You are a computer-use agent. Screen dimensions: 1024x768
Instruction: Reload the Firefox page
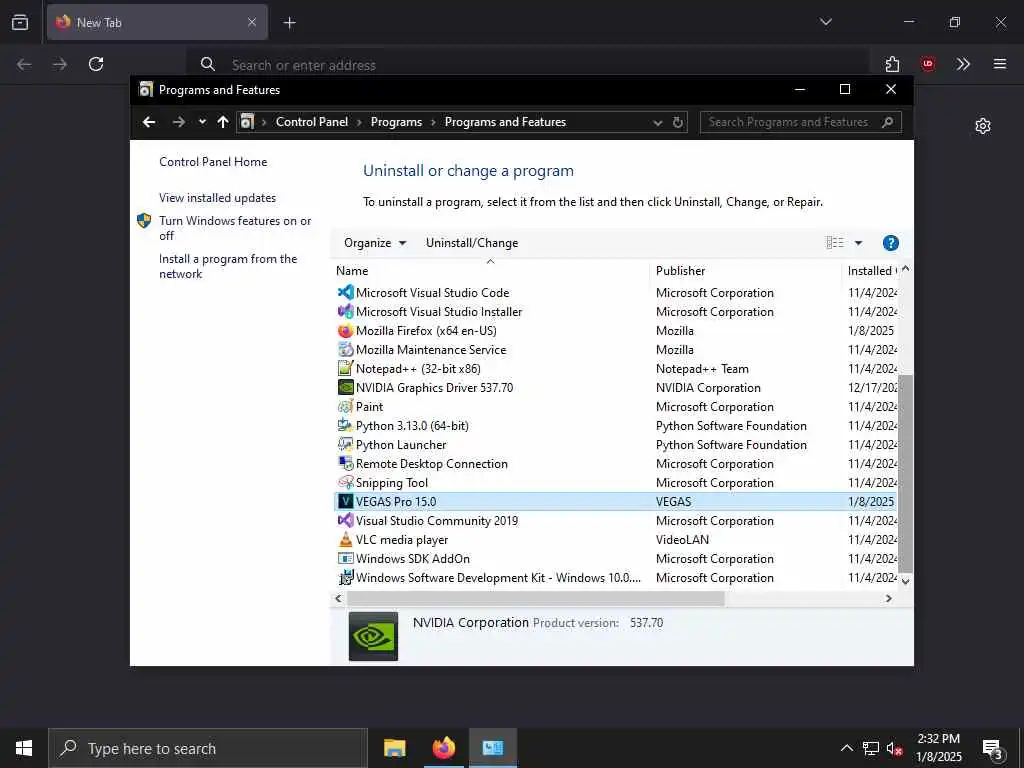tap(96, 64)
